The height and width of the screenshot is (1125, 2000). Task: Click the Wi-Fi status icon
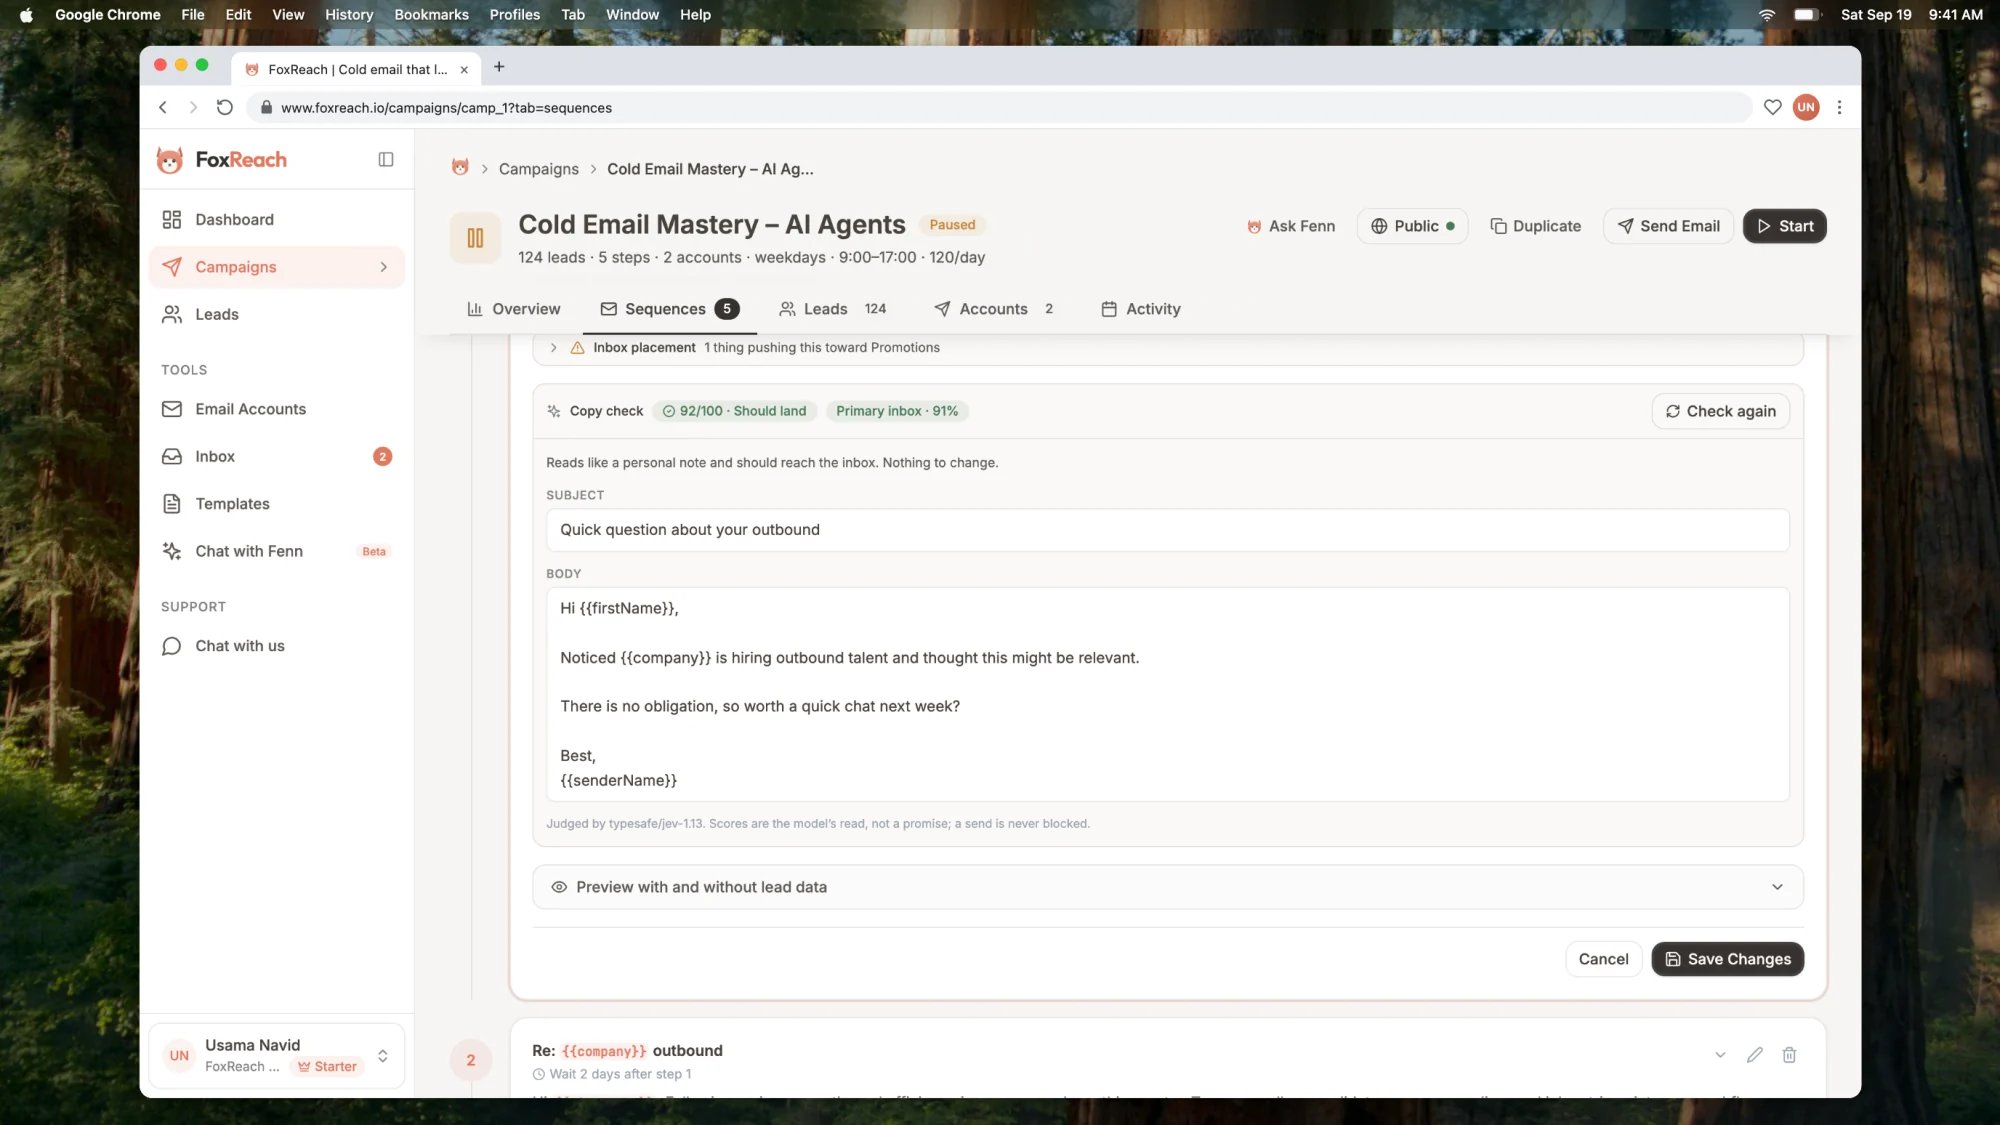[x=1767, y=15]
